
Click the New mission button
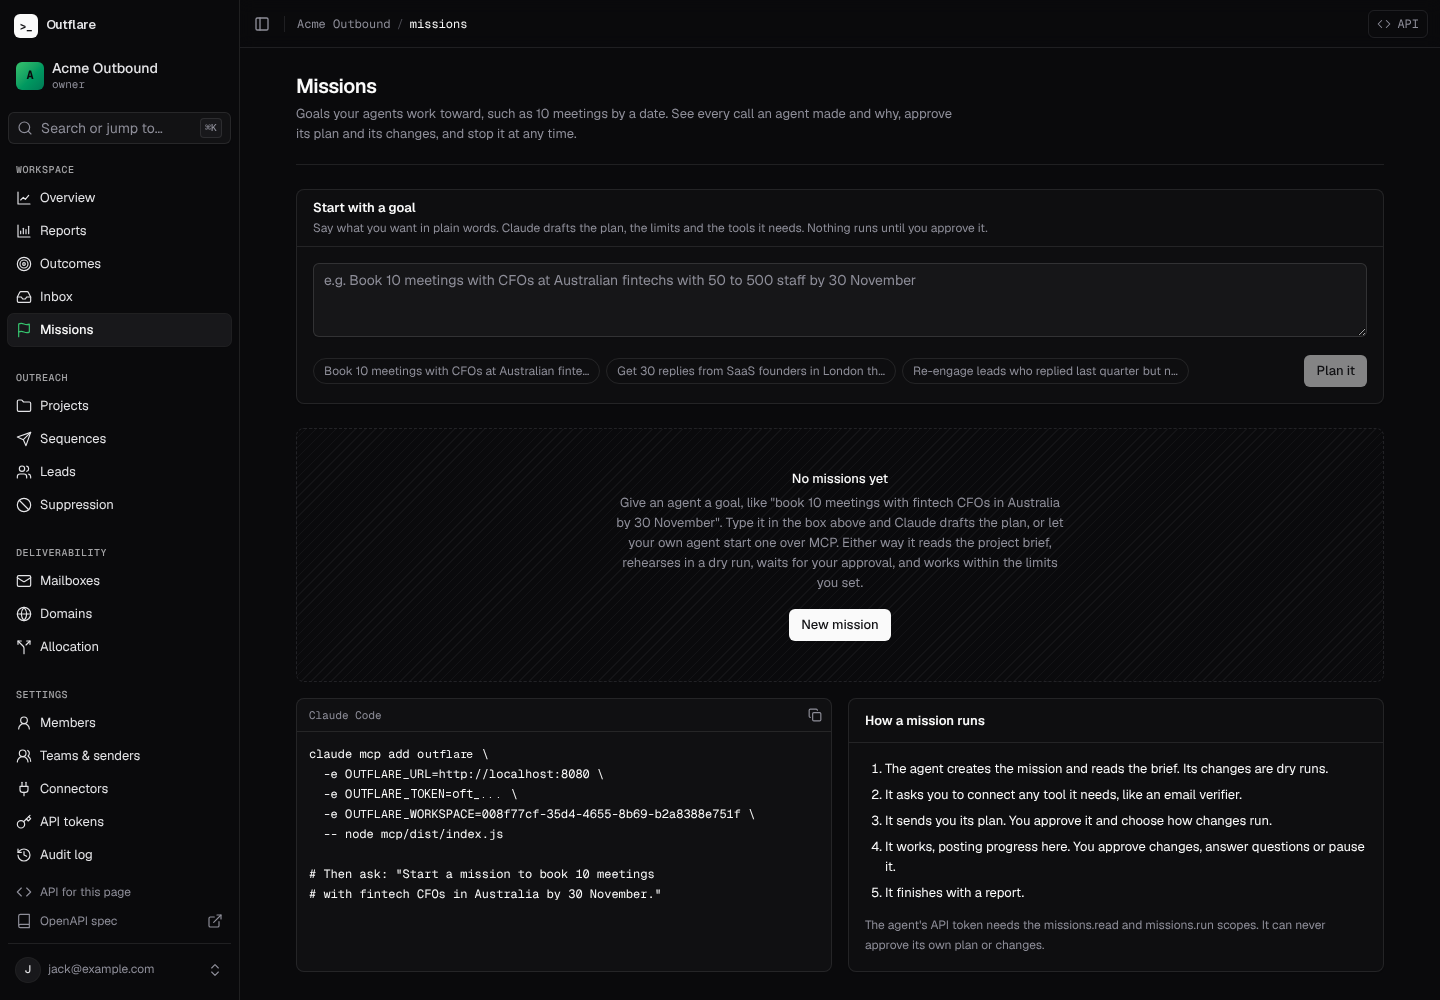pyautogui.click(x=840, y=625)
